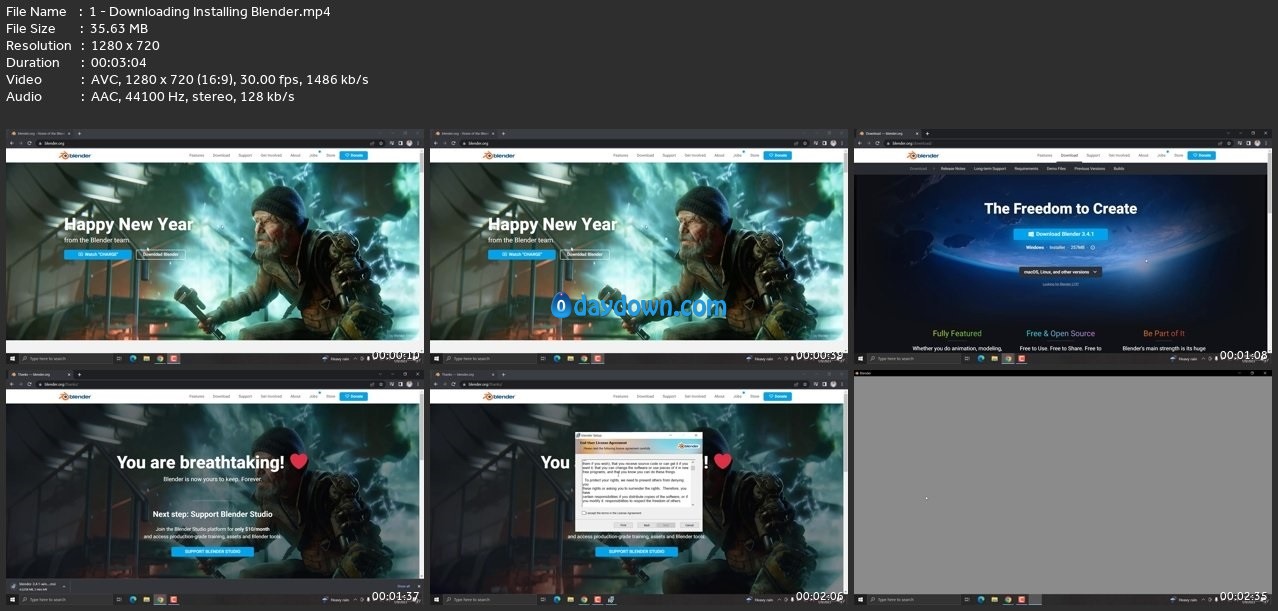Reload the page in the 00:00:10 frame browser
The width and height of the screenshot is (1278, 611).
[x=31, y=143]
